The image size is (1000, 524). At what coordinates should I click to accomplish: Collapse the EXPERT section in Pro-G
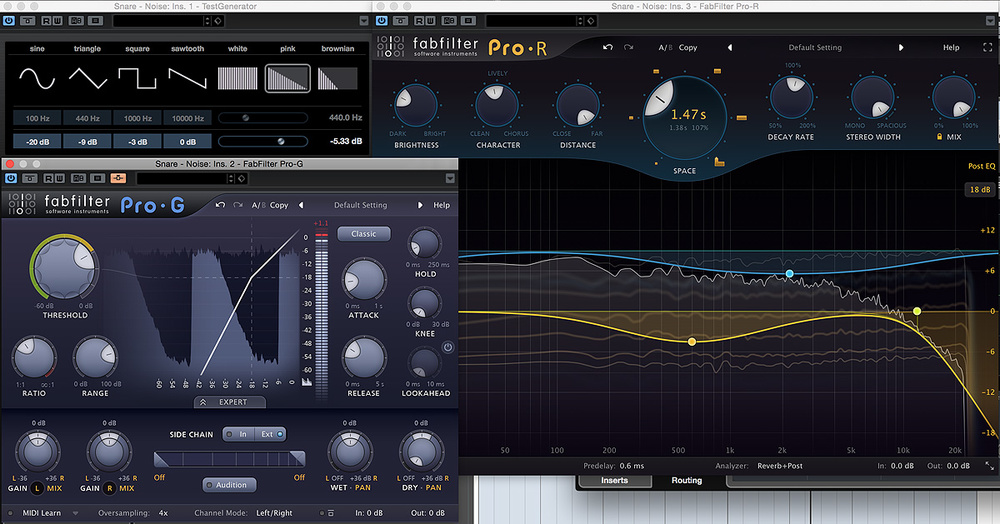click(230, 402)
